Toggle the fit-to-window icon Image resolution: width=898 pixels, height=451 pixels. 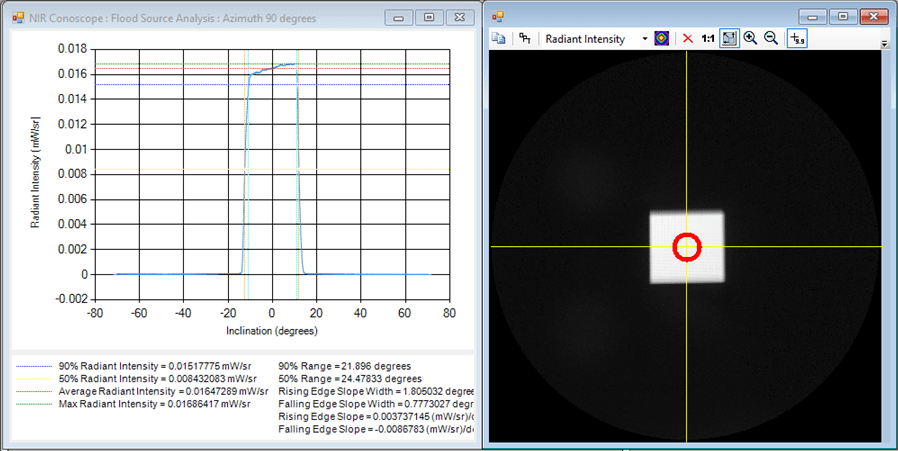coord(729,39)
